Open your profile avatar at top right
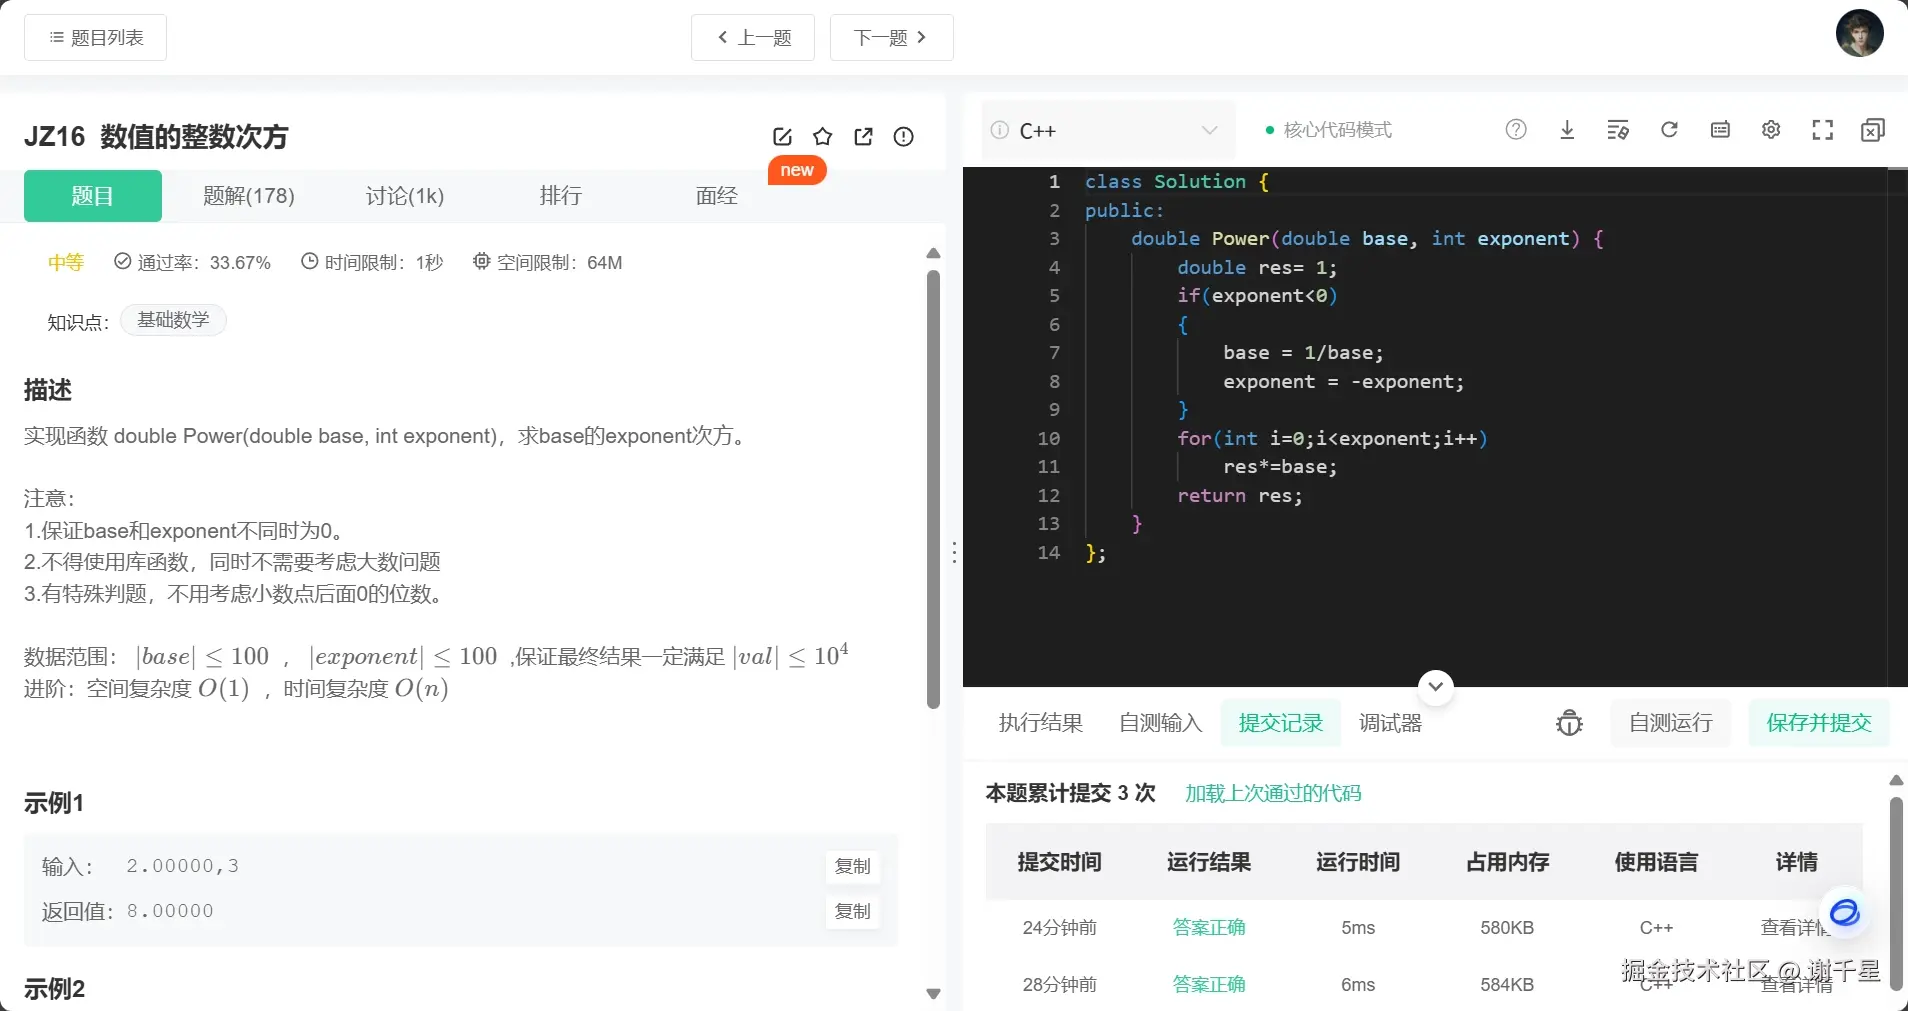The height and width of the screenshot is (1011, 1908). [x=1859, y=33]
